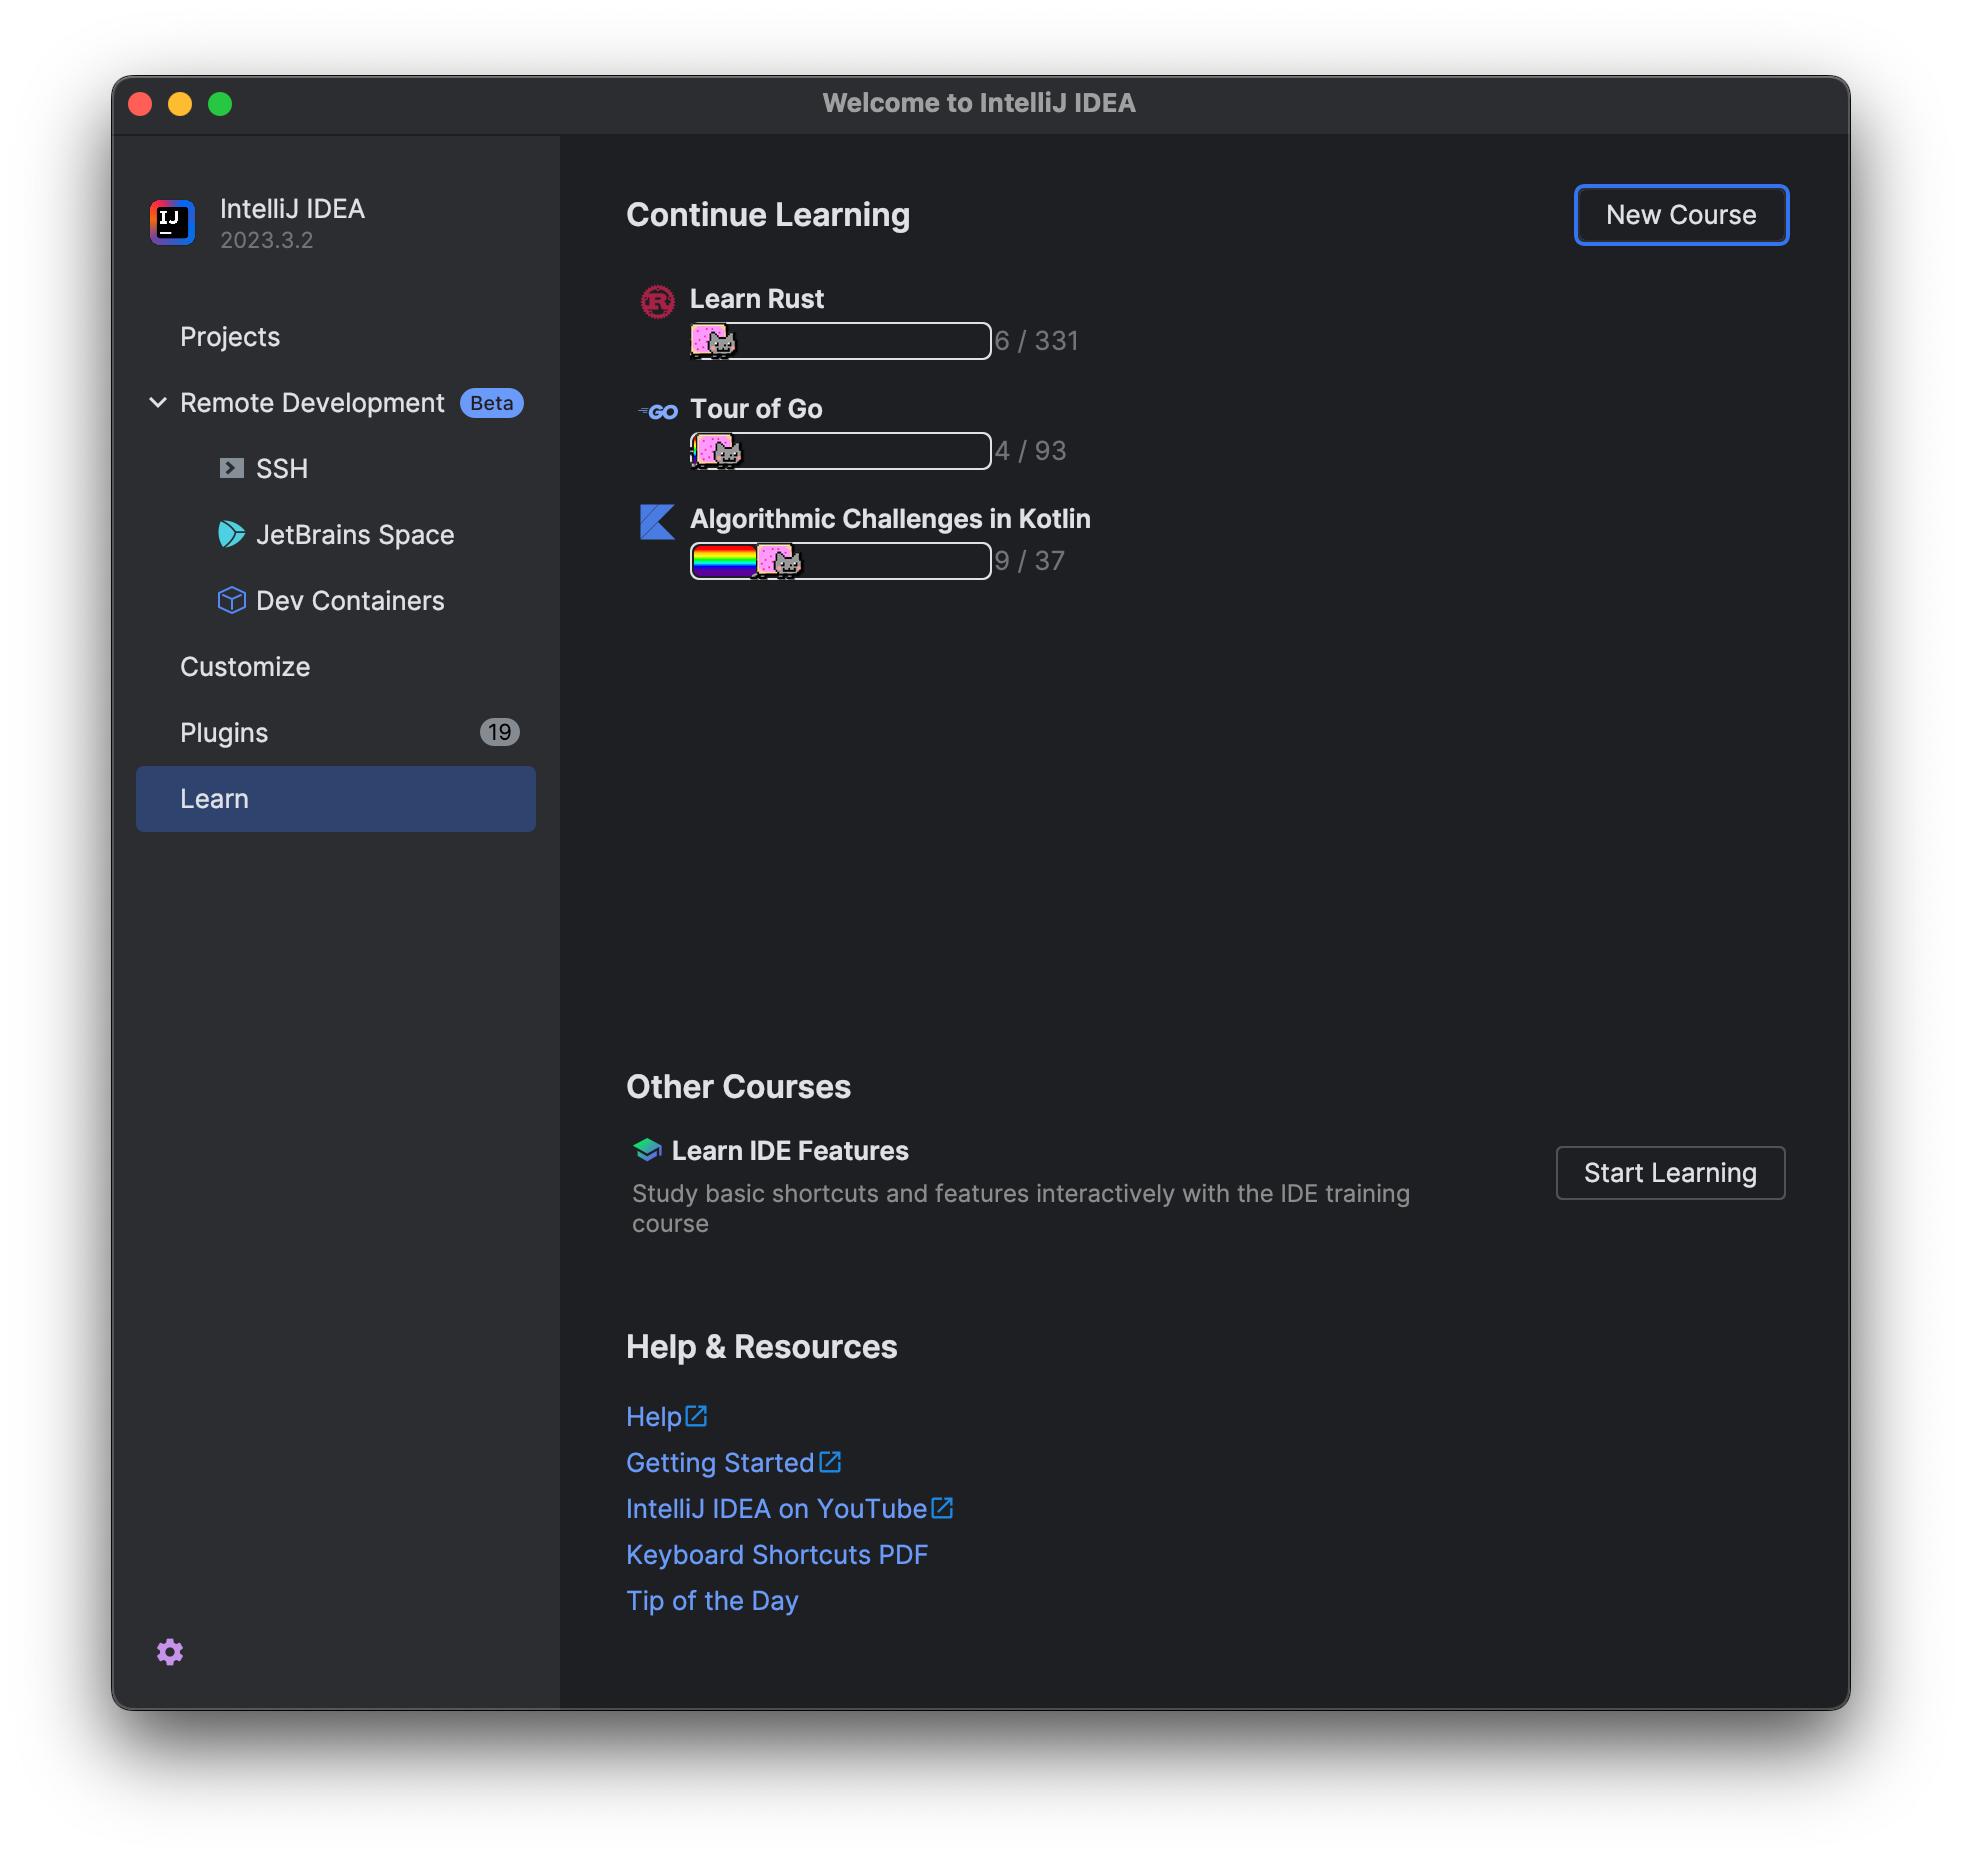This screenshot has height=1858, width=1962.
Task: Collapse the Remote Development section
Action: coord(158,403)
